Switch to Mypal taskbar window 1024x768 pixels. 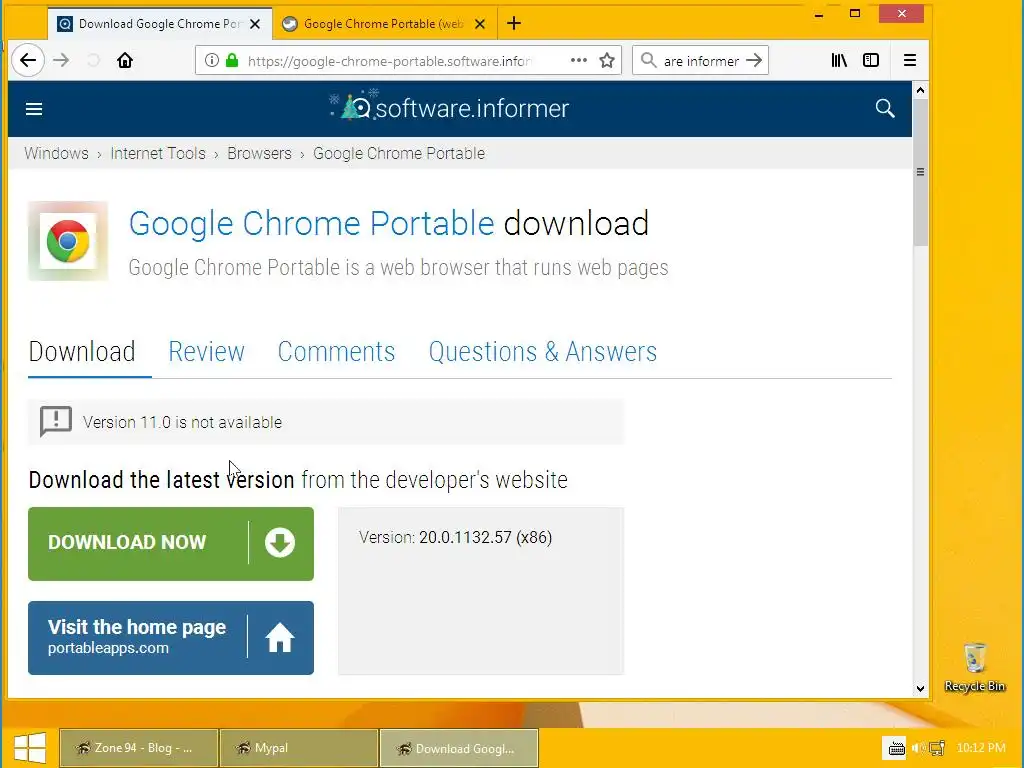(x=299, y=748)
